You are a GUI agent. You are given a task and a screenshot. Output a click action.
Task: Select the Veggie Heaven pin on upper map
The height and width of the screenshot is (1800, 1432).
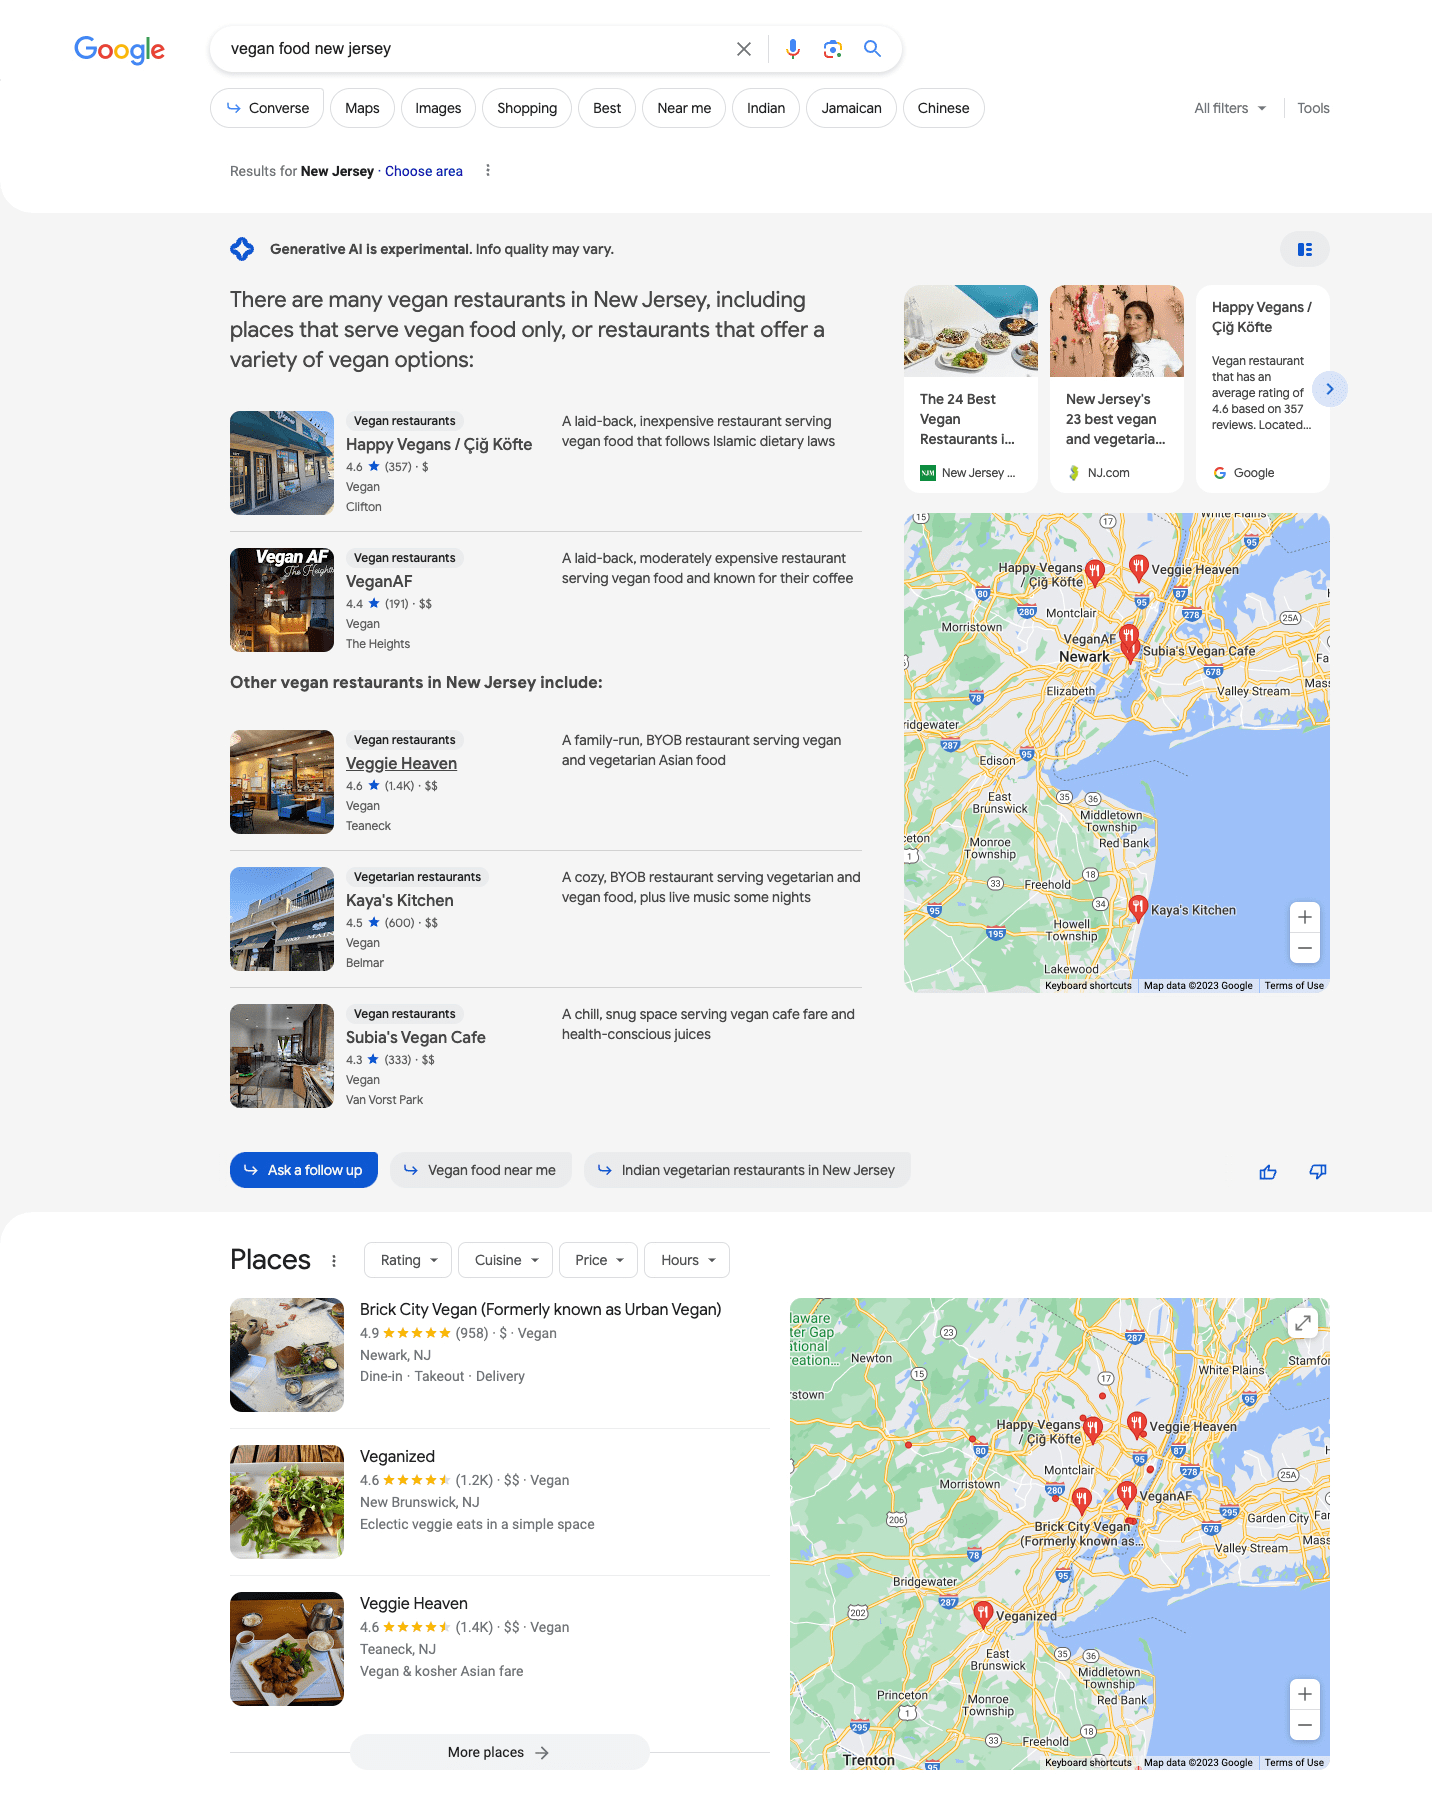[x=1138, y=568]
